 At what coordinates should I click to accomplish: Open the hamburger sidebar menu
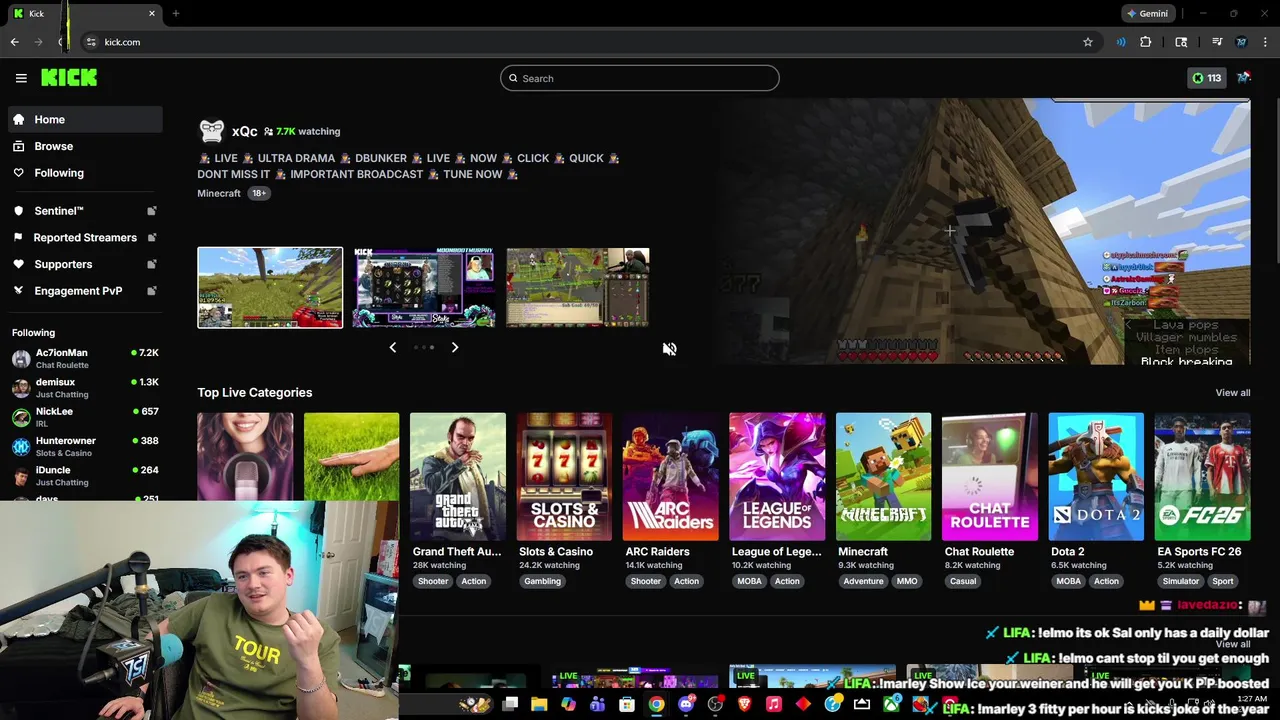(21, 78)
